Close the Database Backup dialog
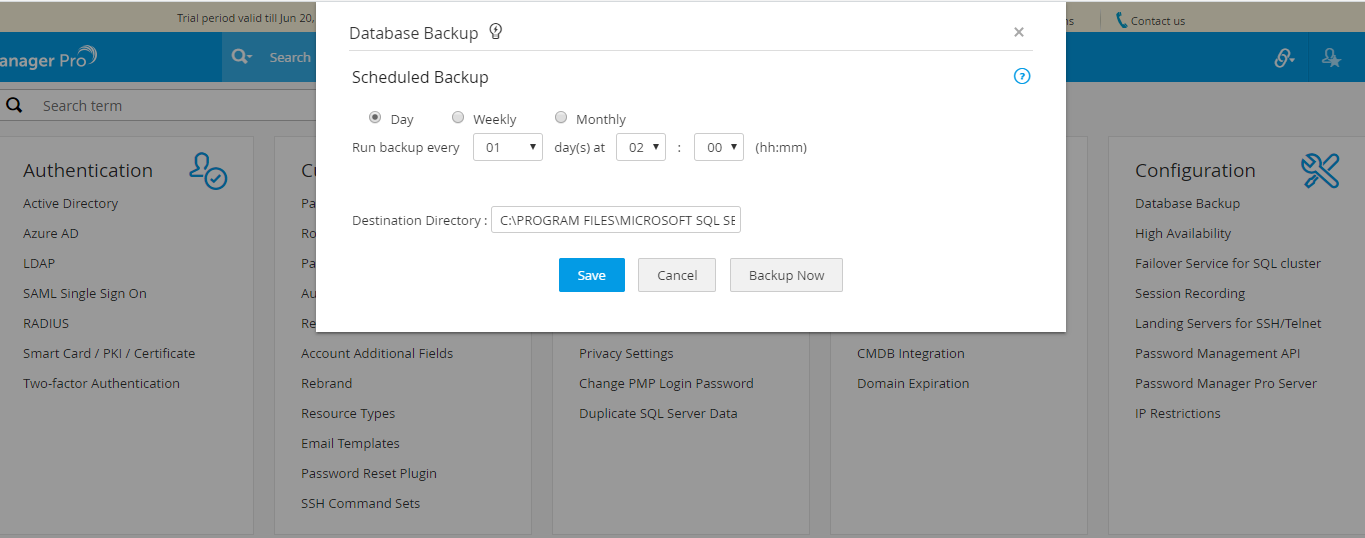Screen dimensions: 1365x538 (x=1019, y=32)
